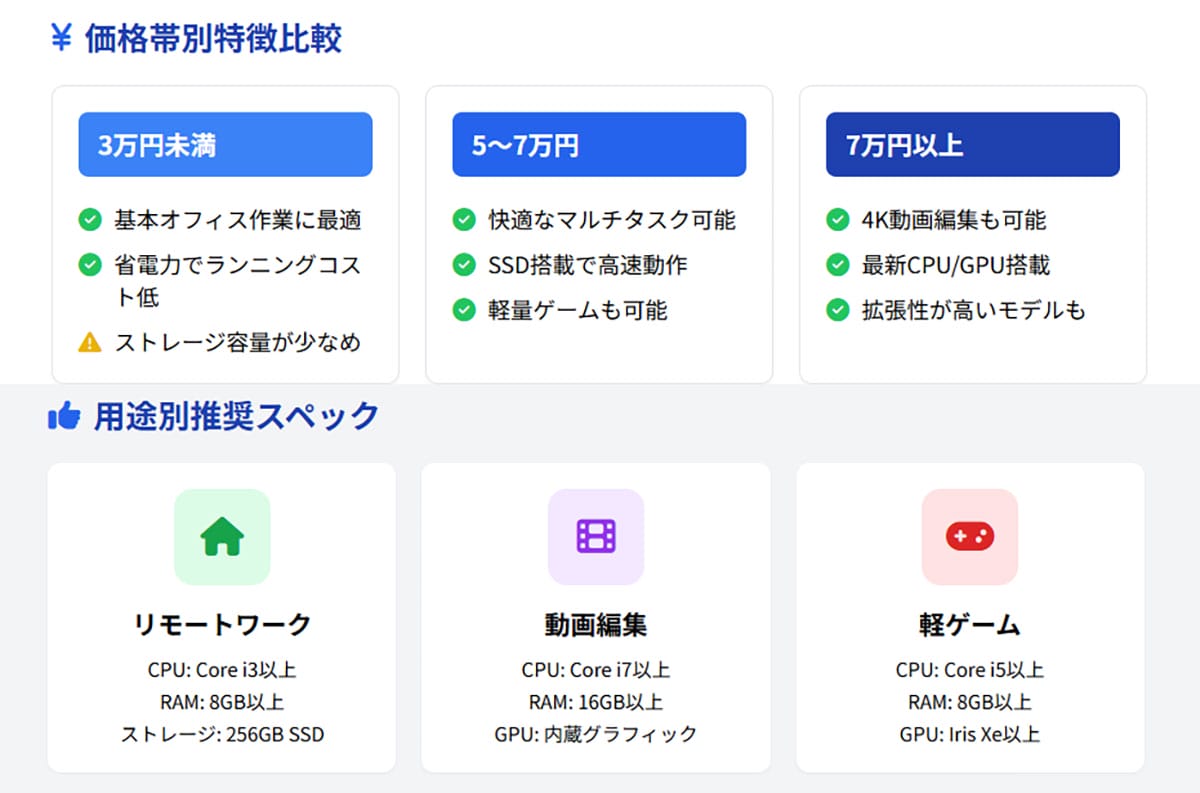The image size is (1200, 793).
Task: Click the 軽ゲーム card title
Action: 970,625
